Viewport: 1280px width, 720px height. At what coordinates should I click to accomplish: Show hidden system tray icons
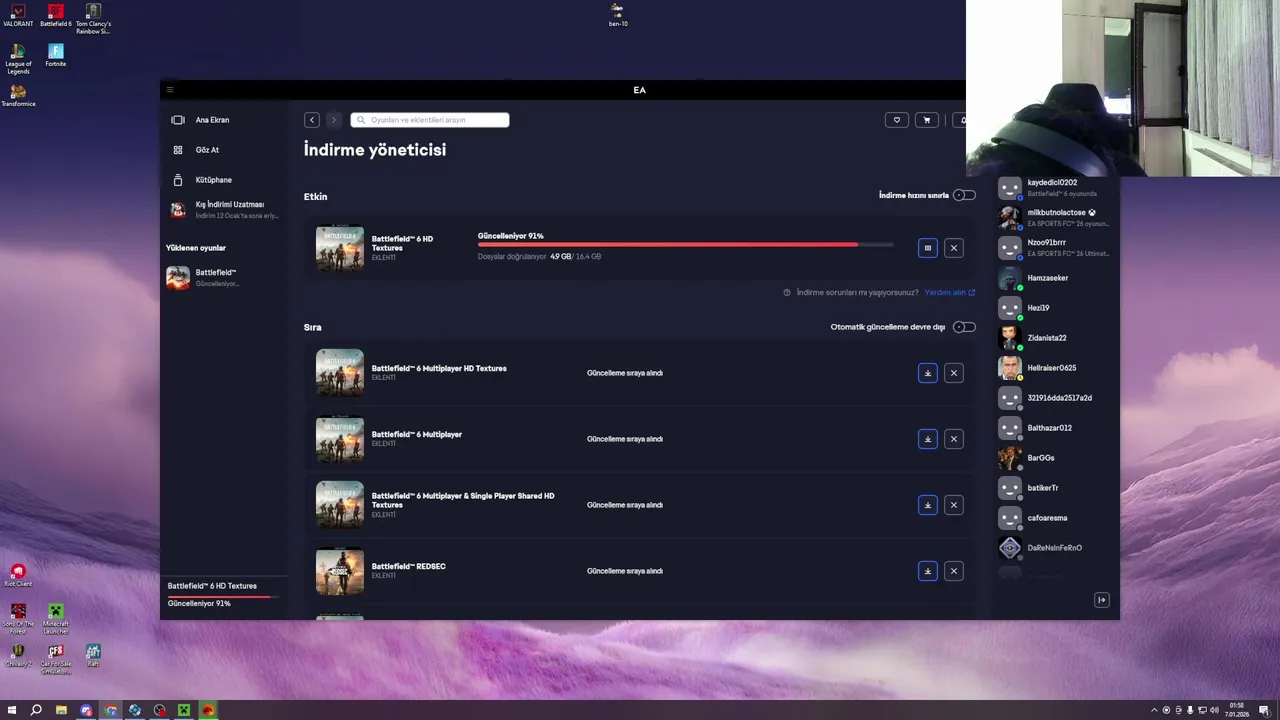tap(1154, 710)
